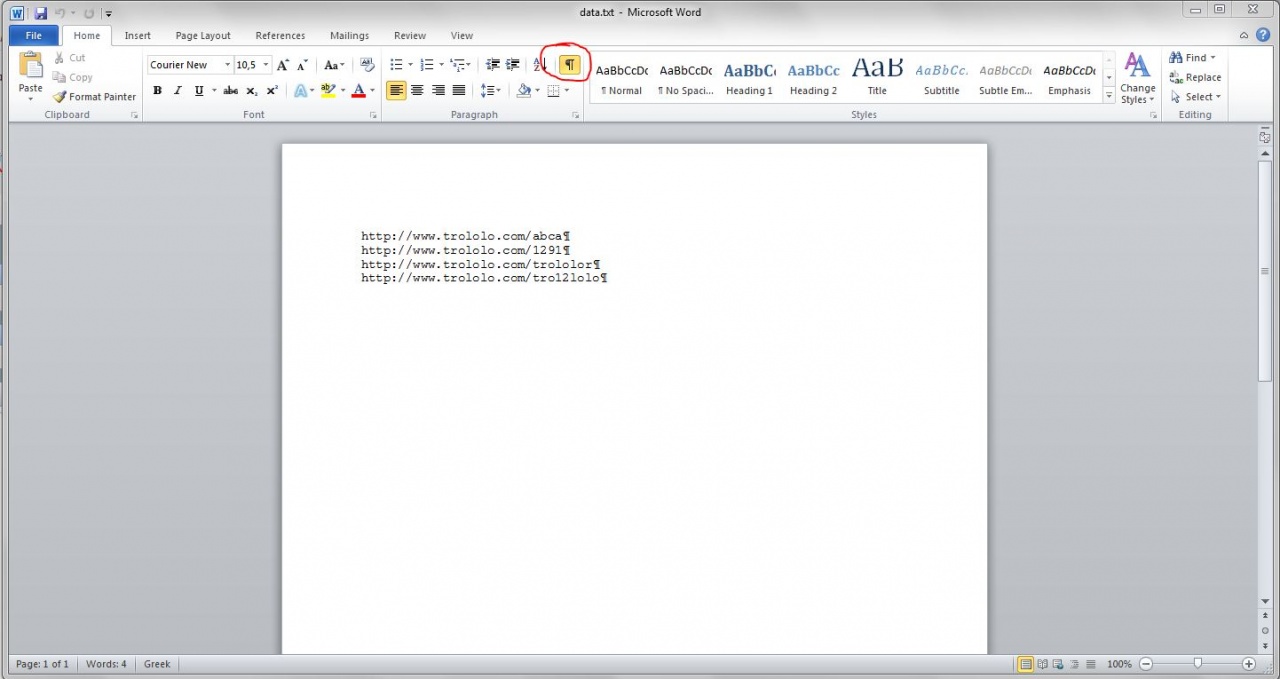Switch to the References tab
The image size is (1280, 679).
pyautogui.click(x=280, y=36)
